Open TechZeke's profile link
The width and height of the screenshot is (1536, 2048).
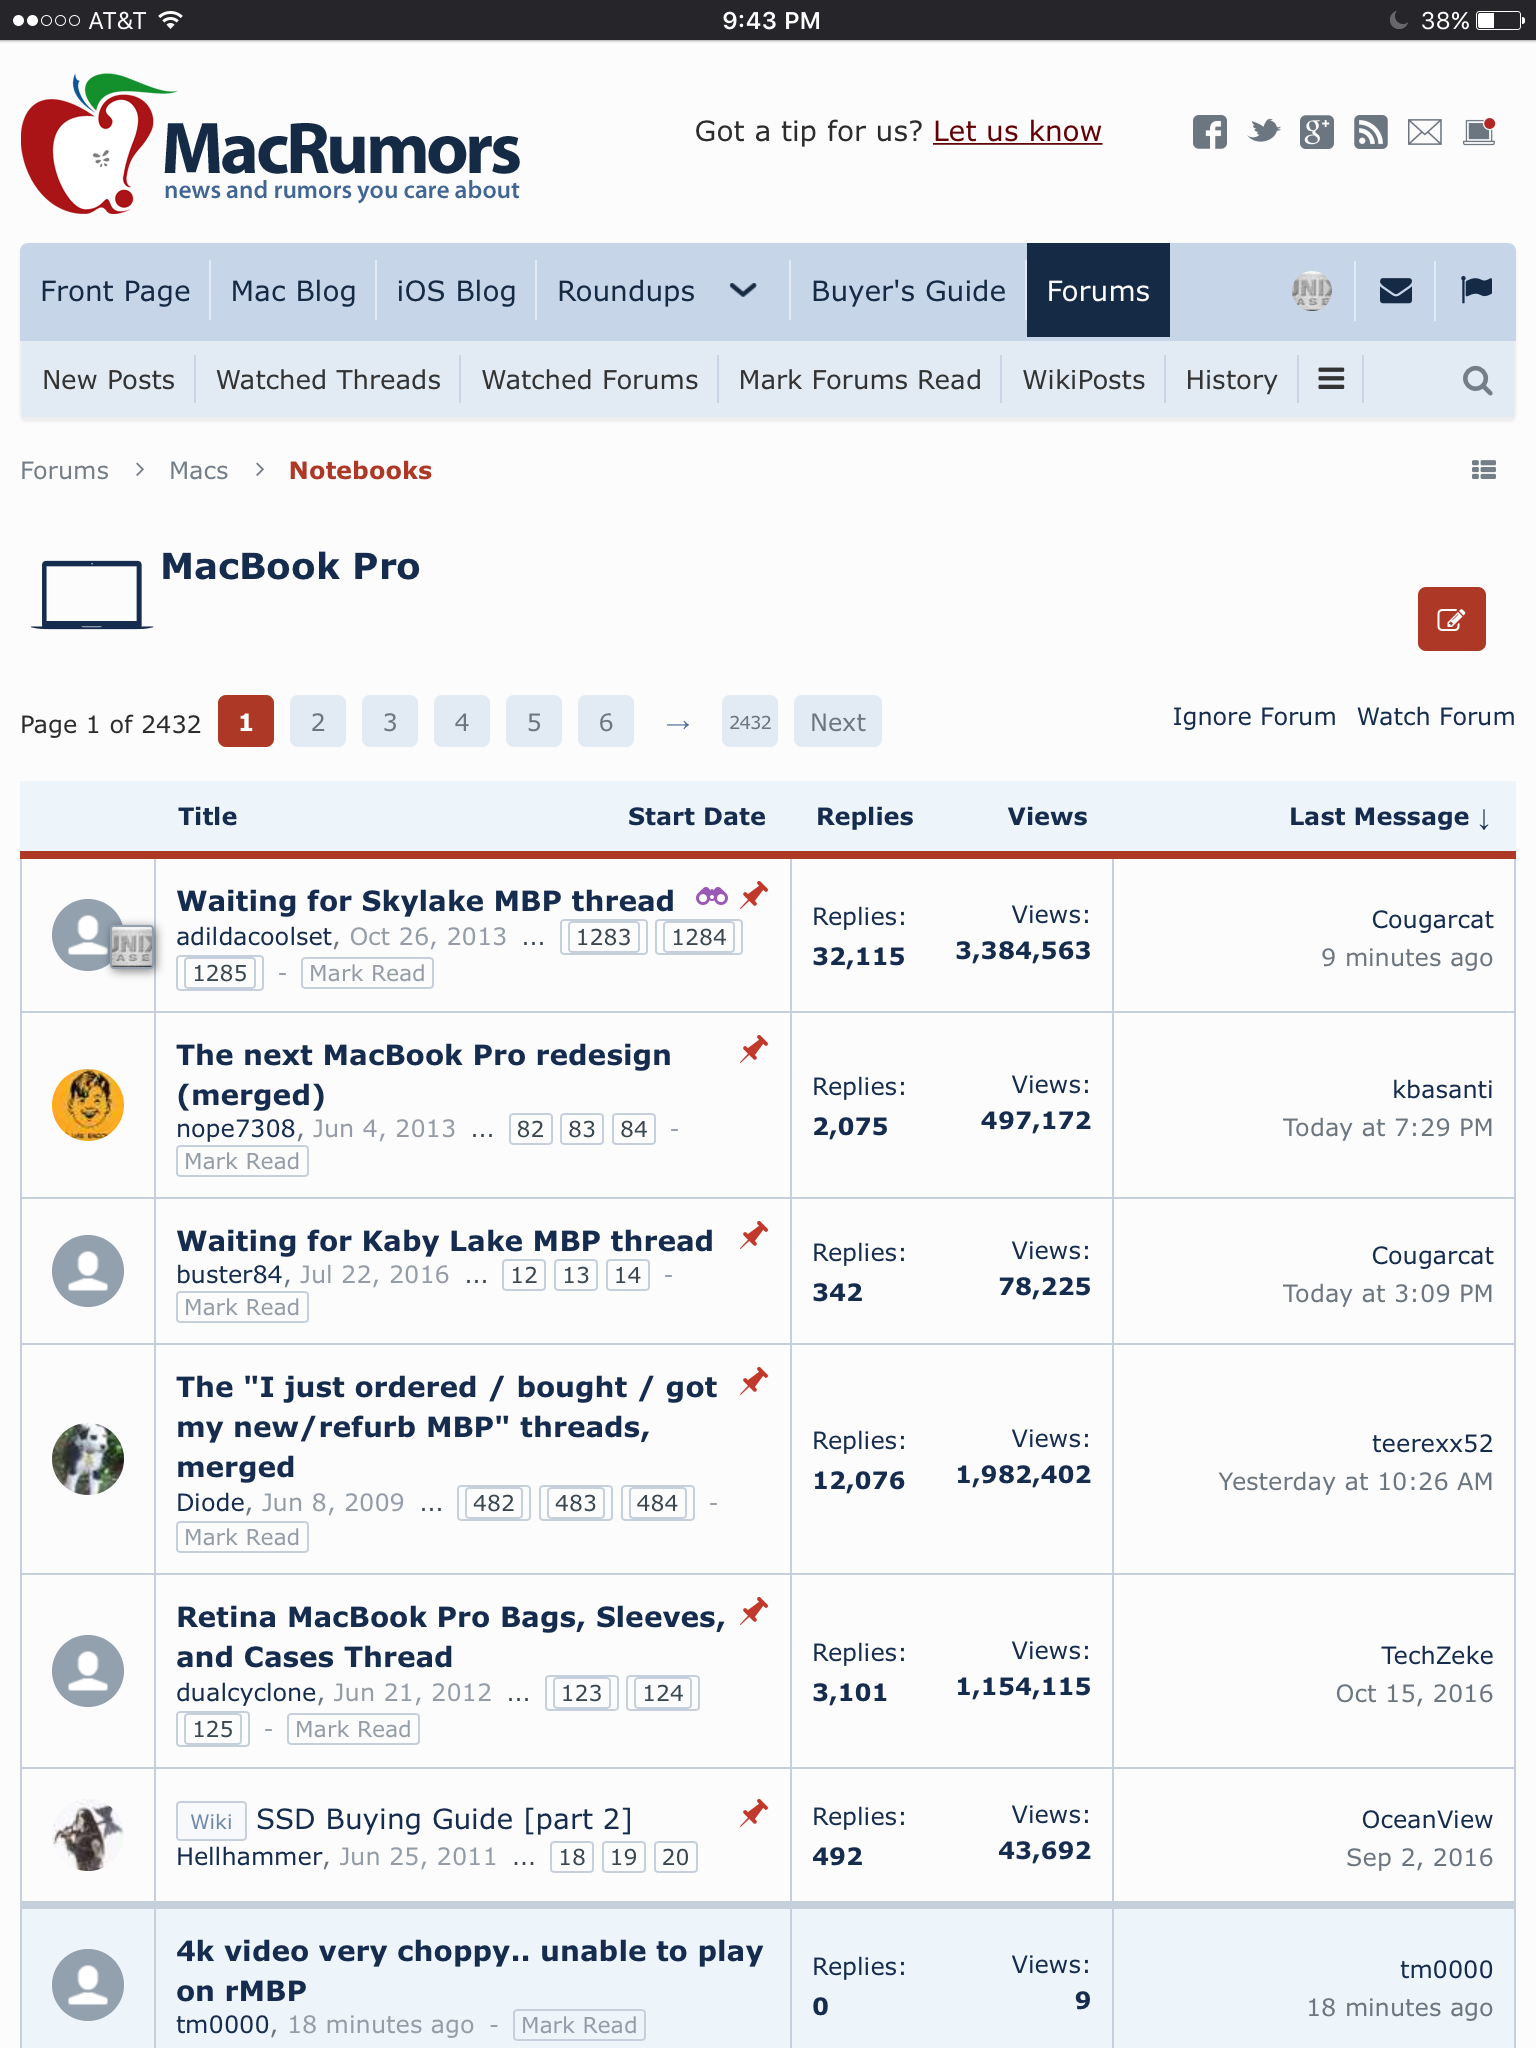click(x=1437, y=1655)
